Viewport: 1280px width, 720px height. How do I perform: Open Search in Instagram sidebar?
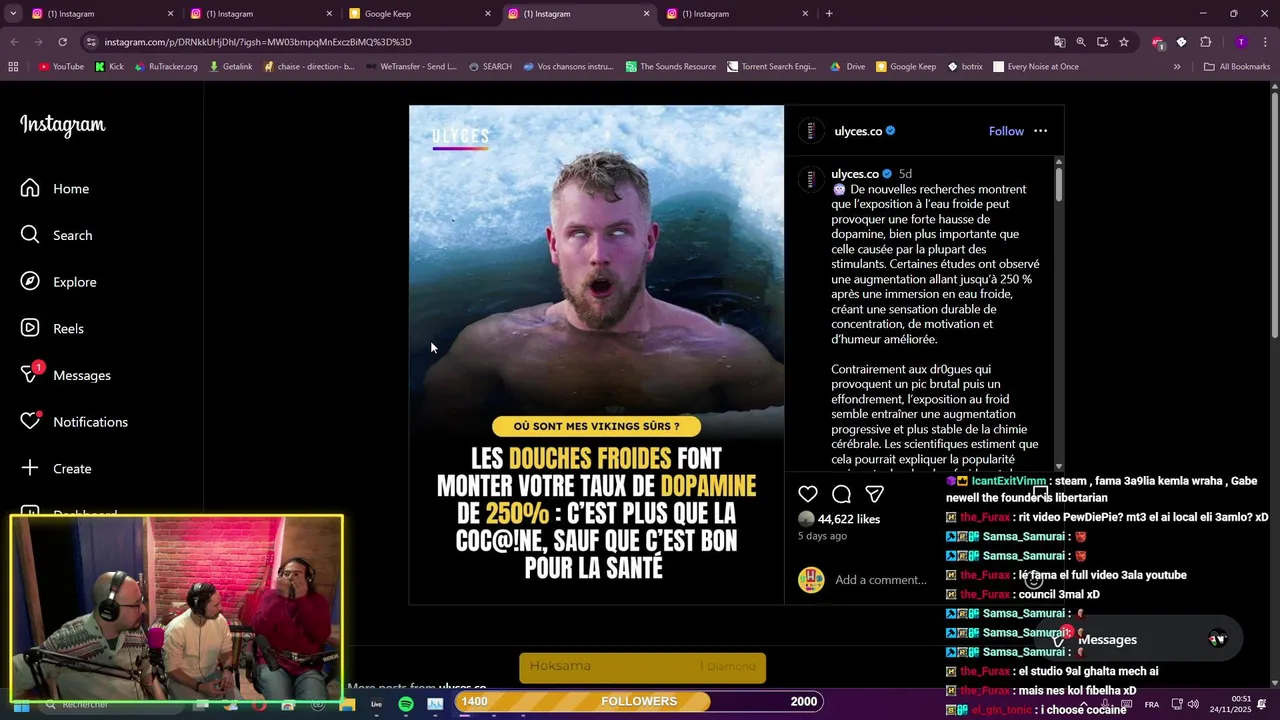(56, 235)
